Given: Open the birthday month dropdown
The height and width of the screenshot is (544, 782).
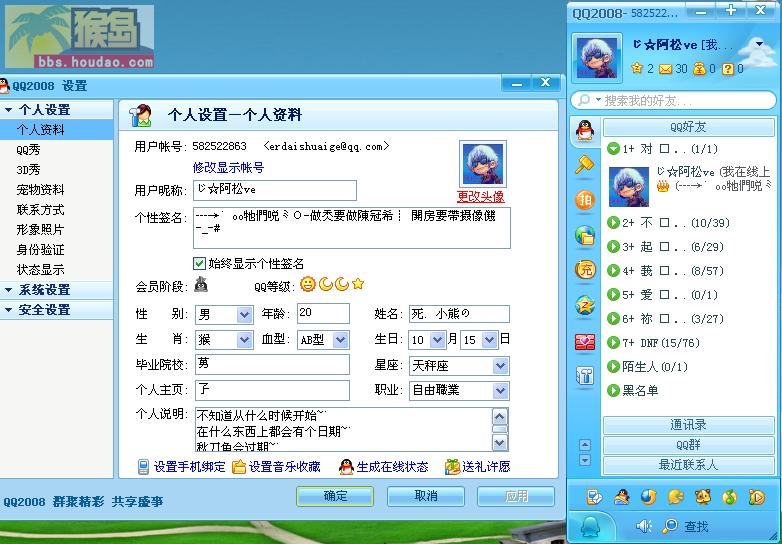Looking at the screenshot, I should (x=437, y=340).
